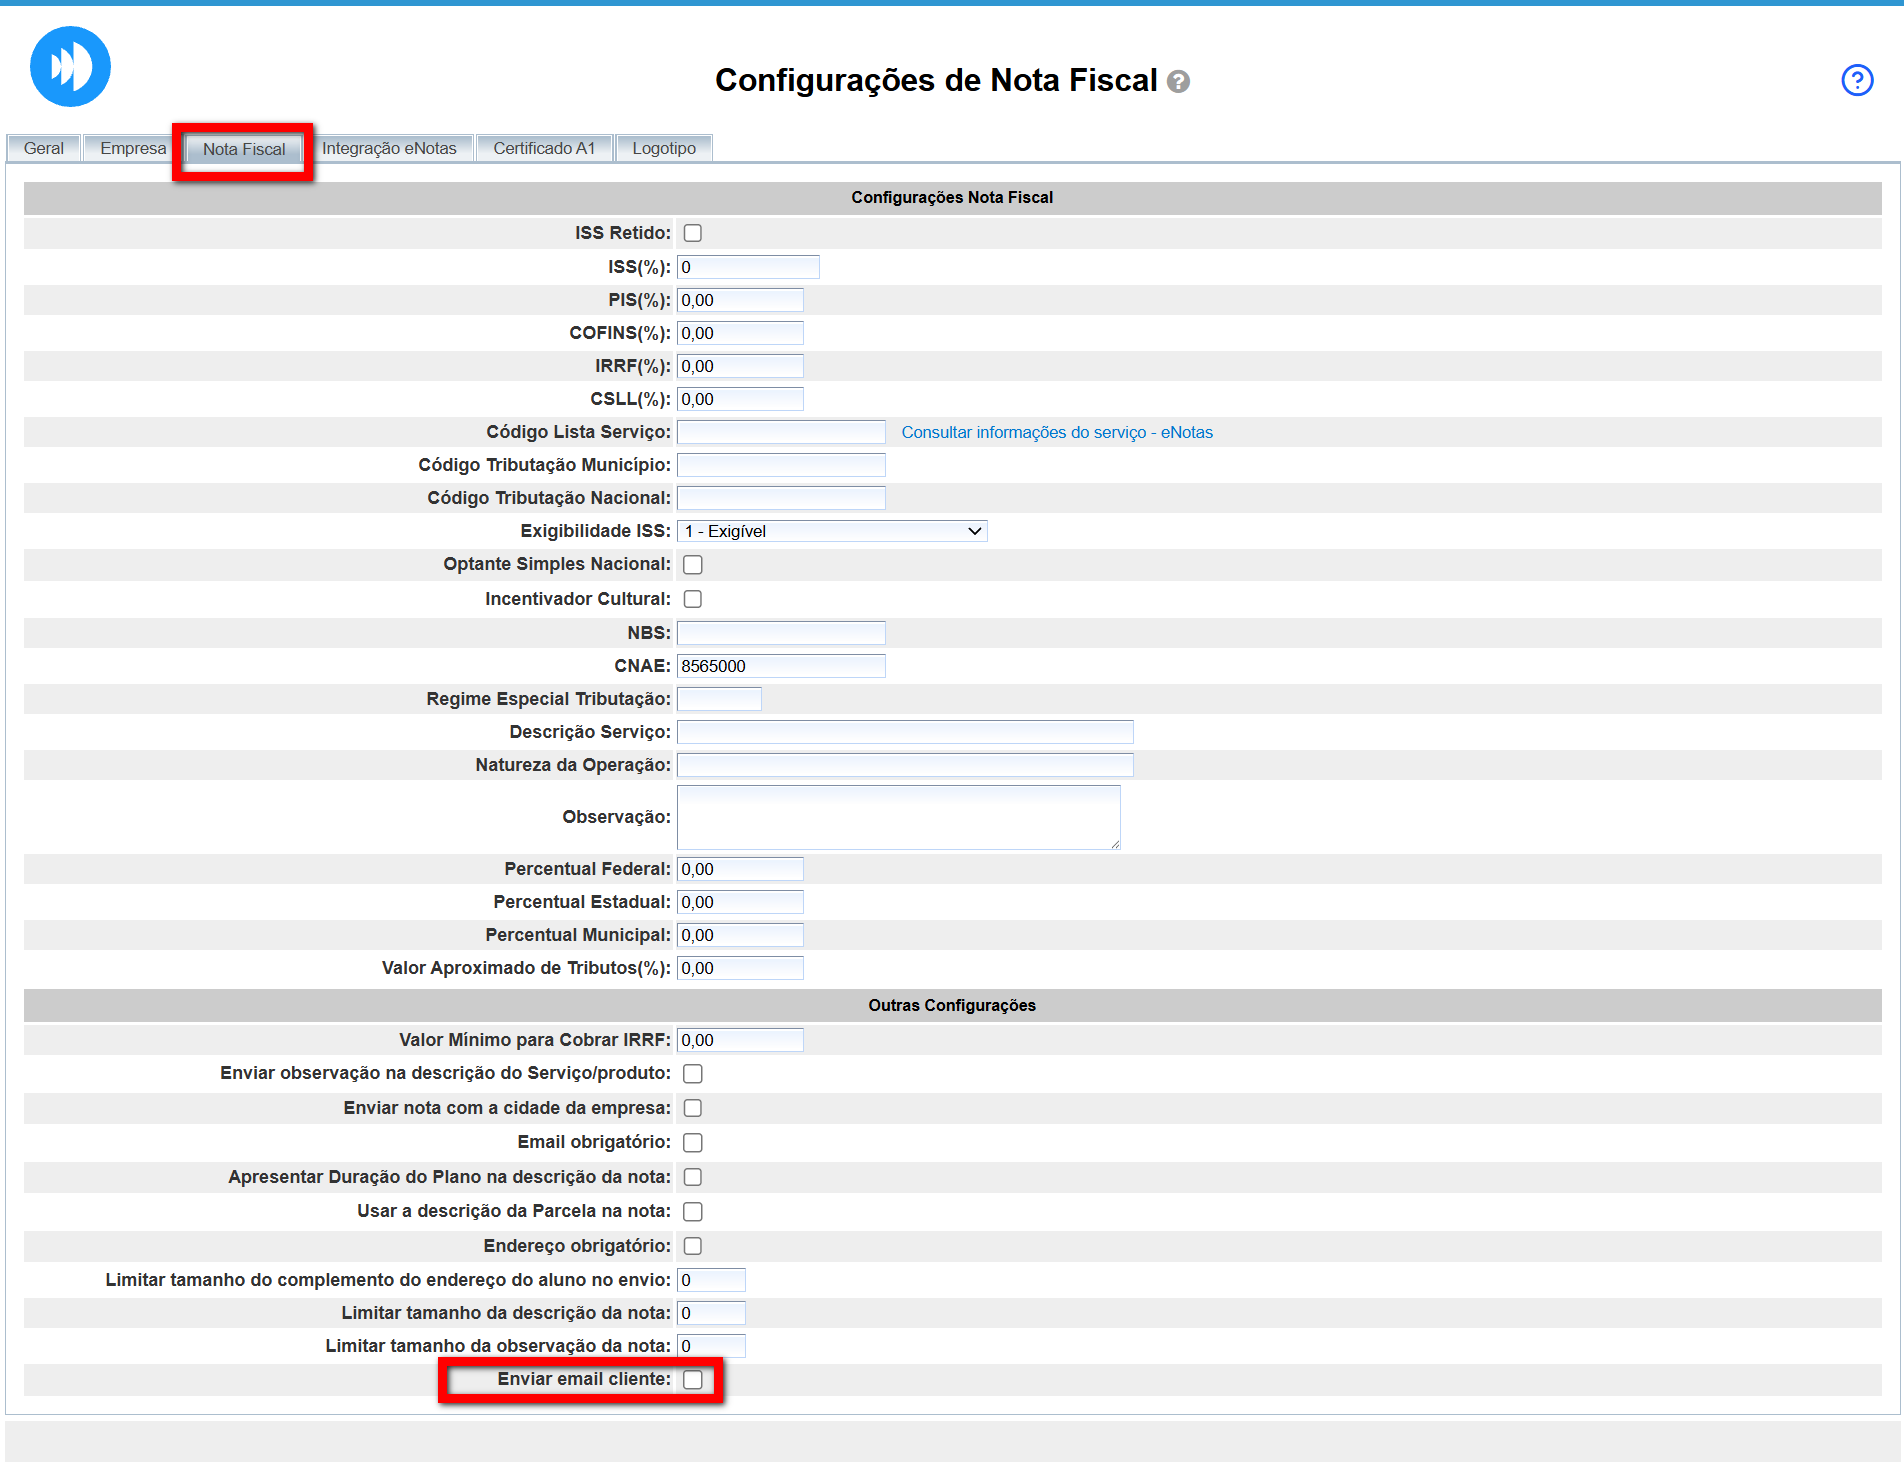Select the Logotipo tab
Screen dimensions: 1904x1462
click(x=664, y=148)
